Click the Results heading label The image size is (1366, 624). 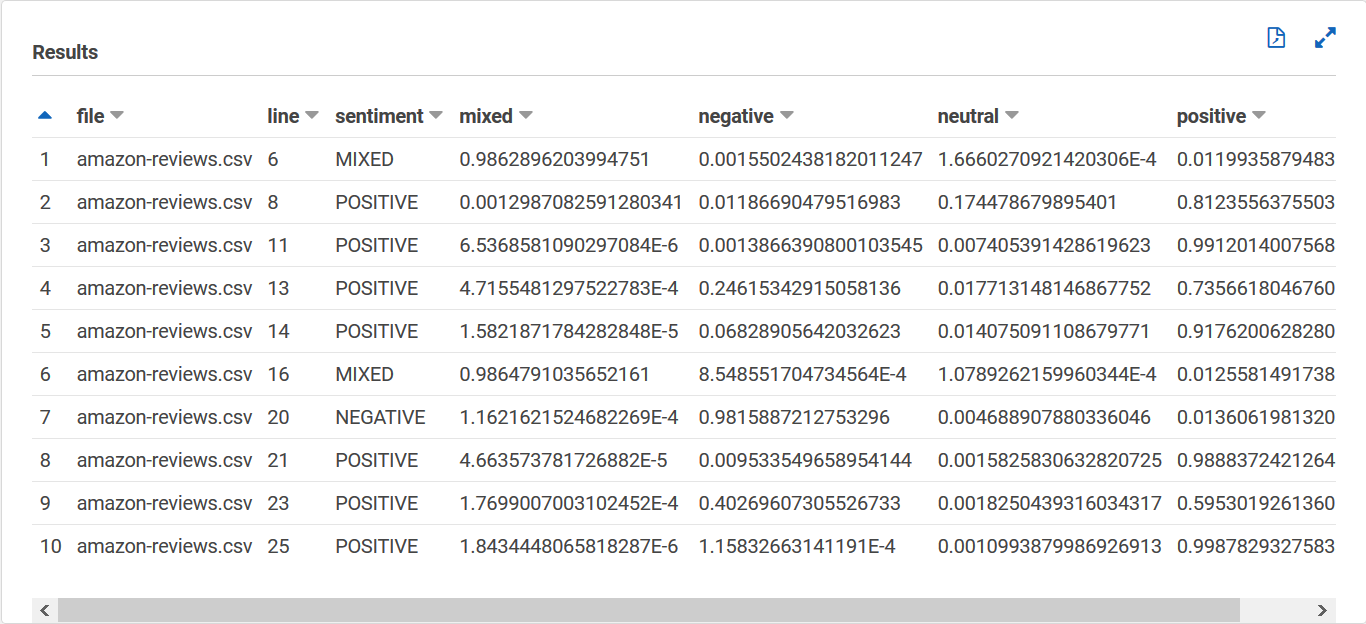(x=64, y=52)
